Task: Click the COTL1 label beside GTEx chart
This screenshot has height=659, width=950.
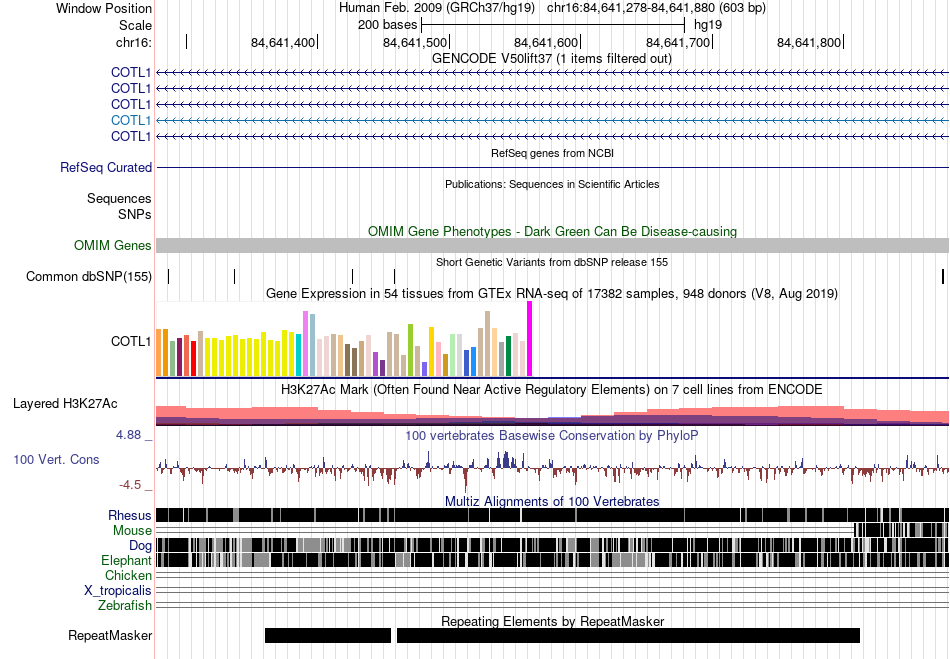Action: point(131,341)
